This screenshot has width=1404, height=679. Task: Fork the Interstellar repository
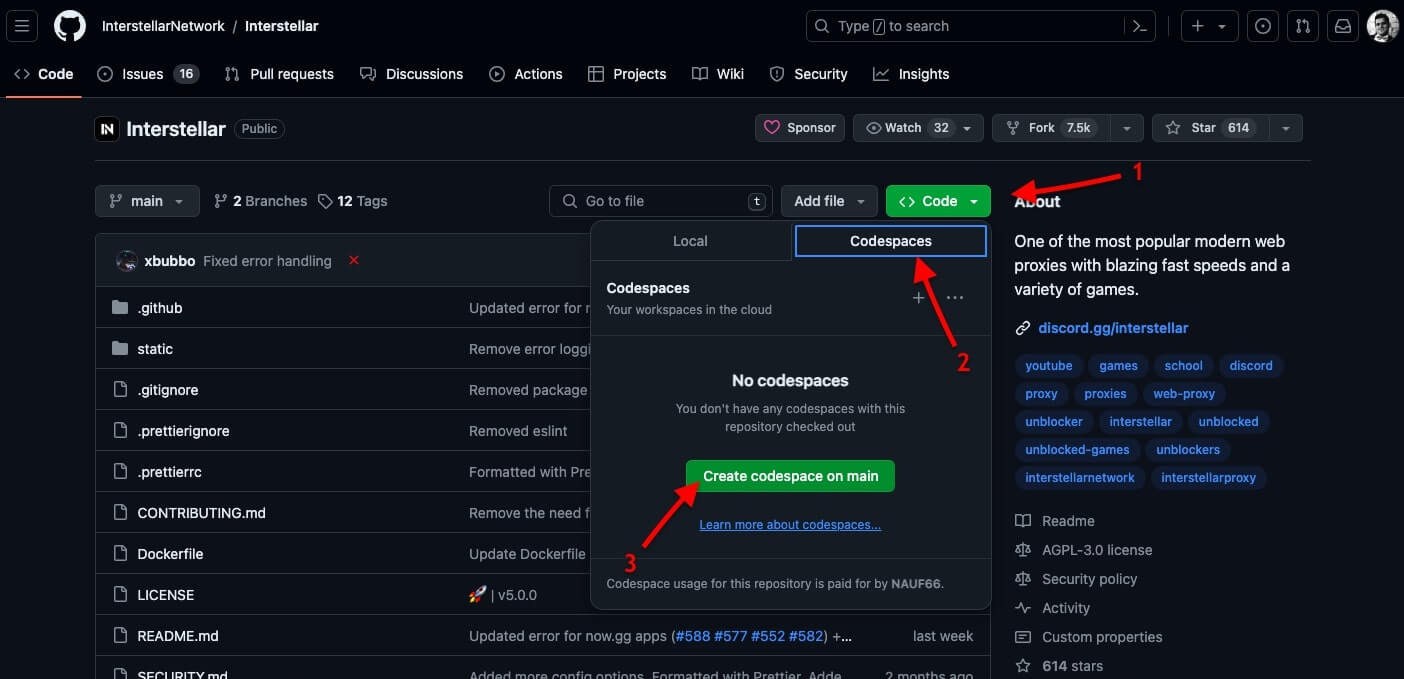pos(1050,128)
